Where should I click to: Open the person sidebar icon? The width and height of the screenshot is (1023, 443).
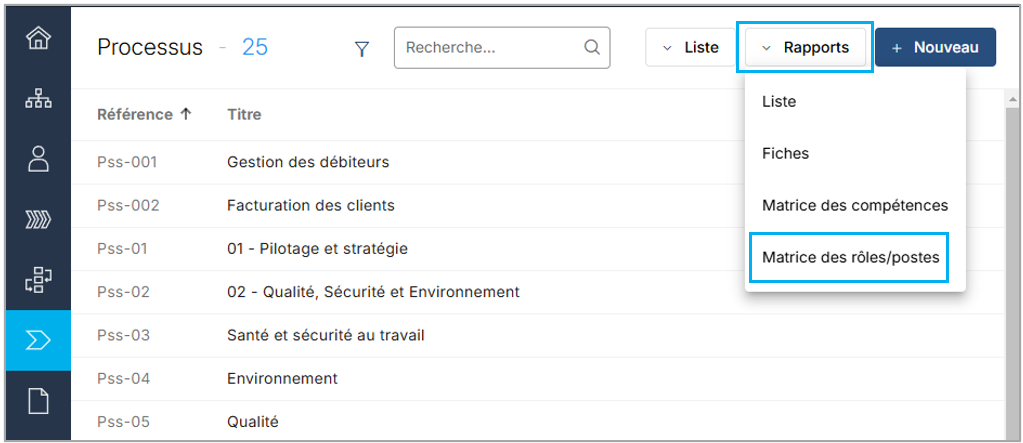(38, 159)
